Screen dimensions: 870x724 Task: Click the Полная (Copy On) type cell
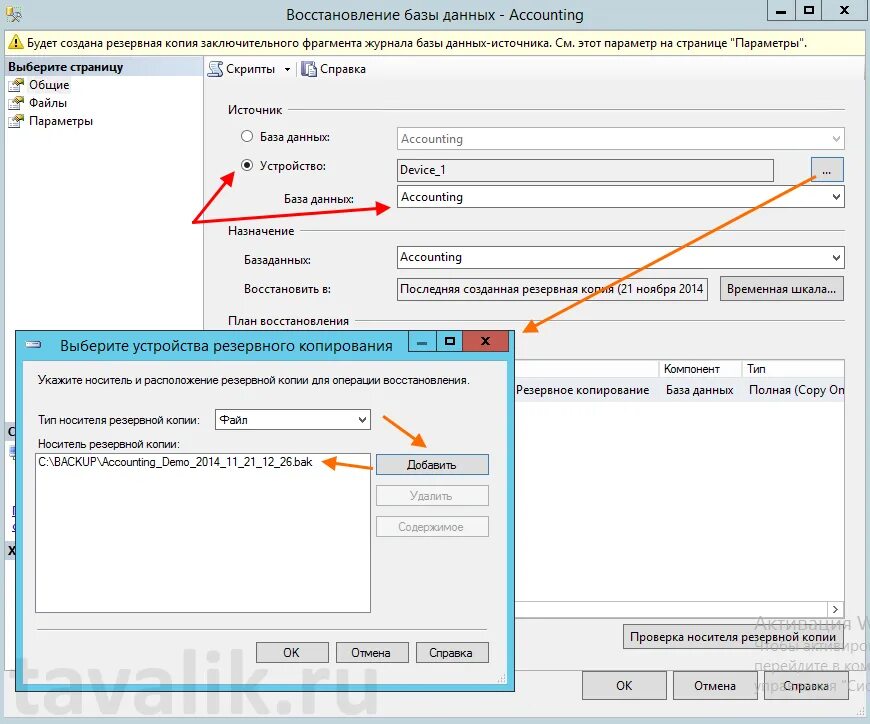pyautogui.click(x=796, y=390)
